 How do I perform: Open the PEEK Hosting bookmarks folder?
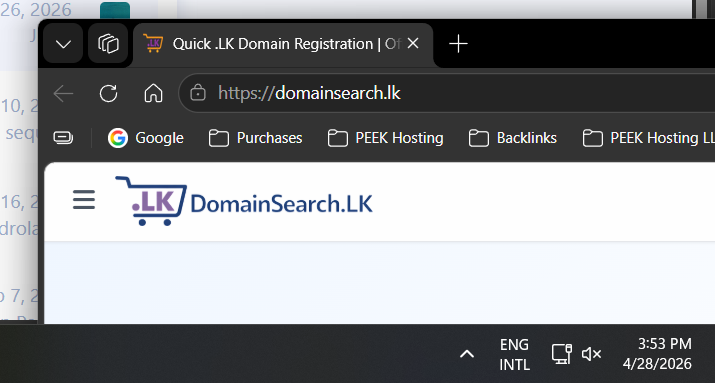click(386, 138)
